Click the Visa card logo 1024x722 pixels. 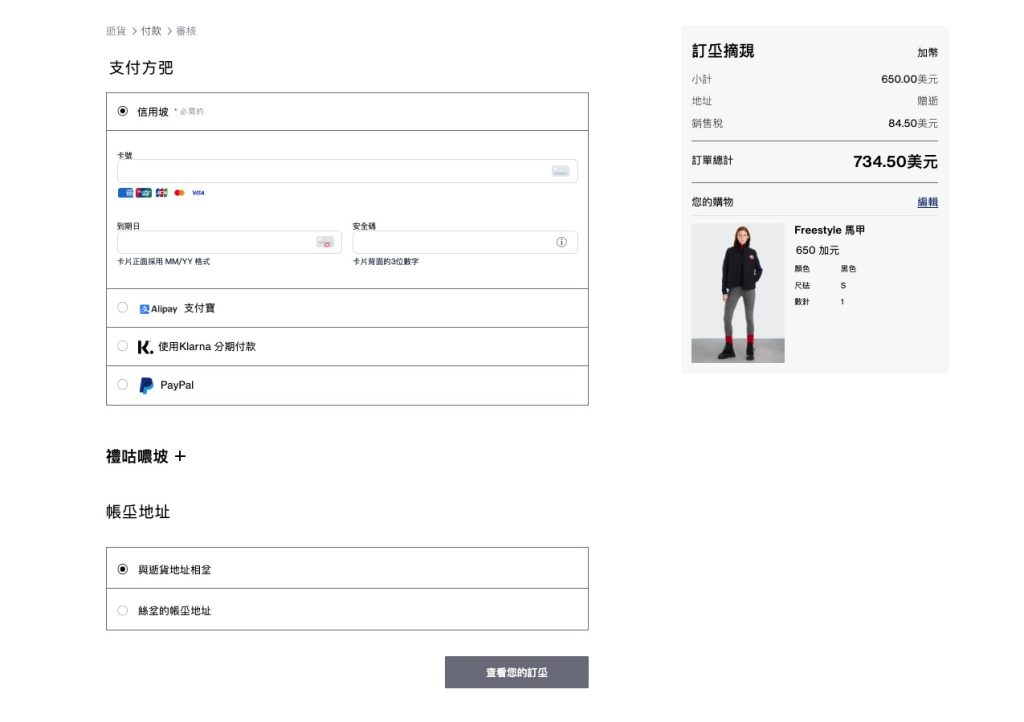pyautogui.click(x=198, y=193)
